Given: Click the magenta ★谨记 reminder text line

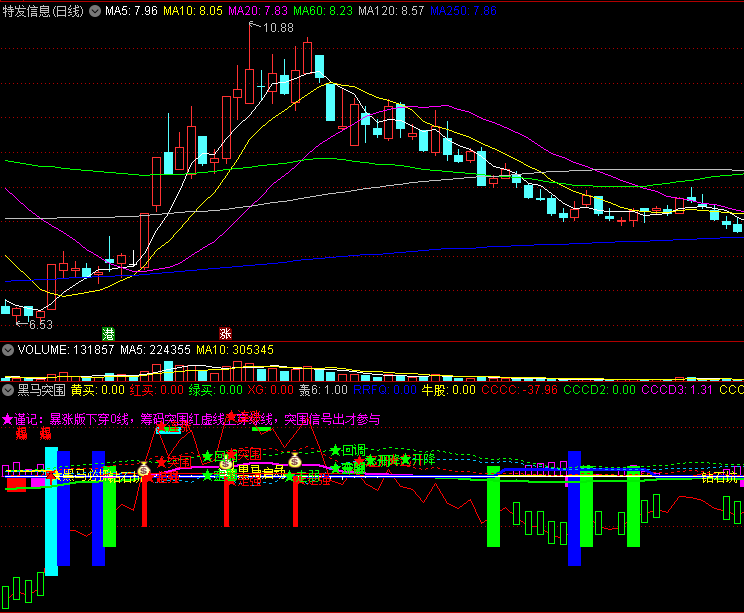Looking at the screenshot, I should tap(191, 419).
